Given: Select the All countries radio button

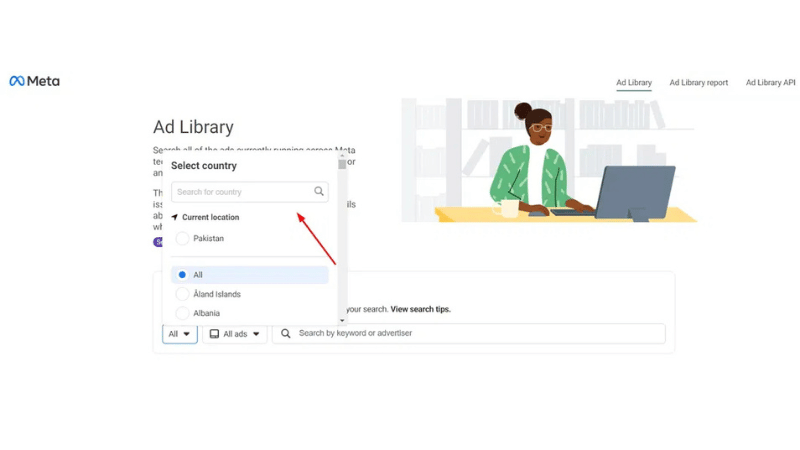Looking at the screenshot, I should [182, 274].
